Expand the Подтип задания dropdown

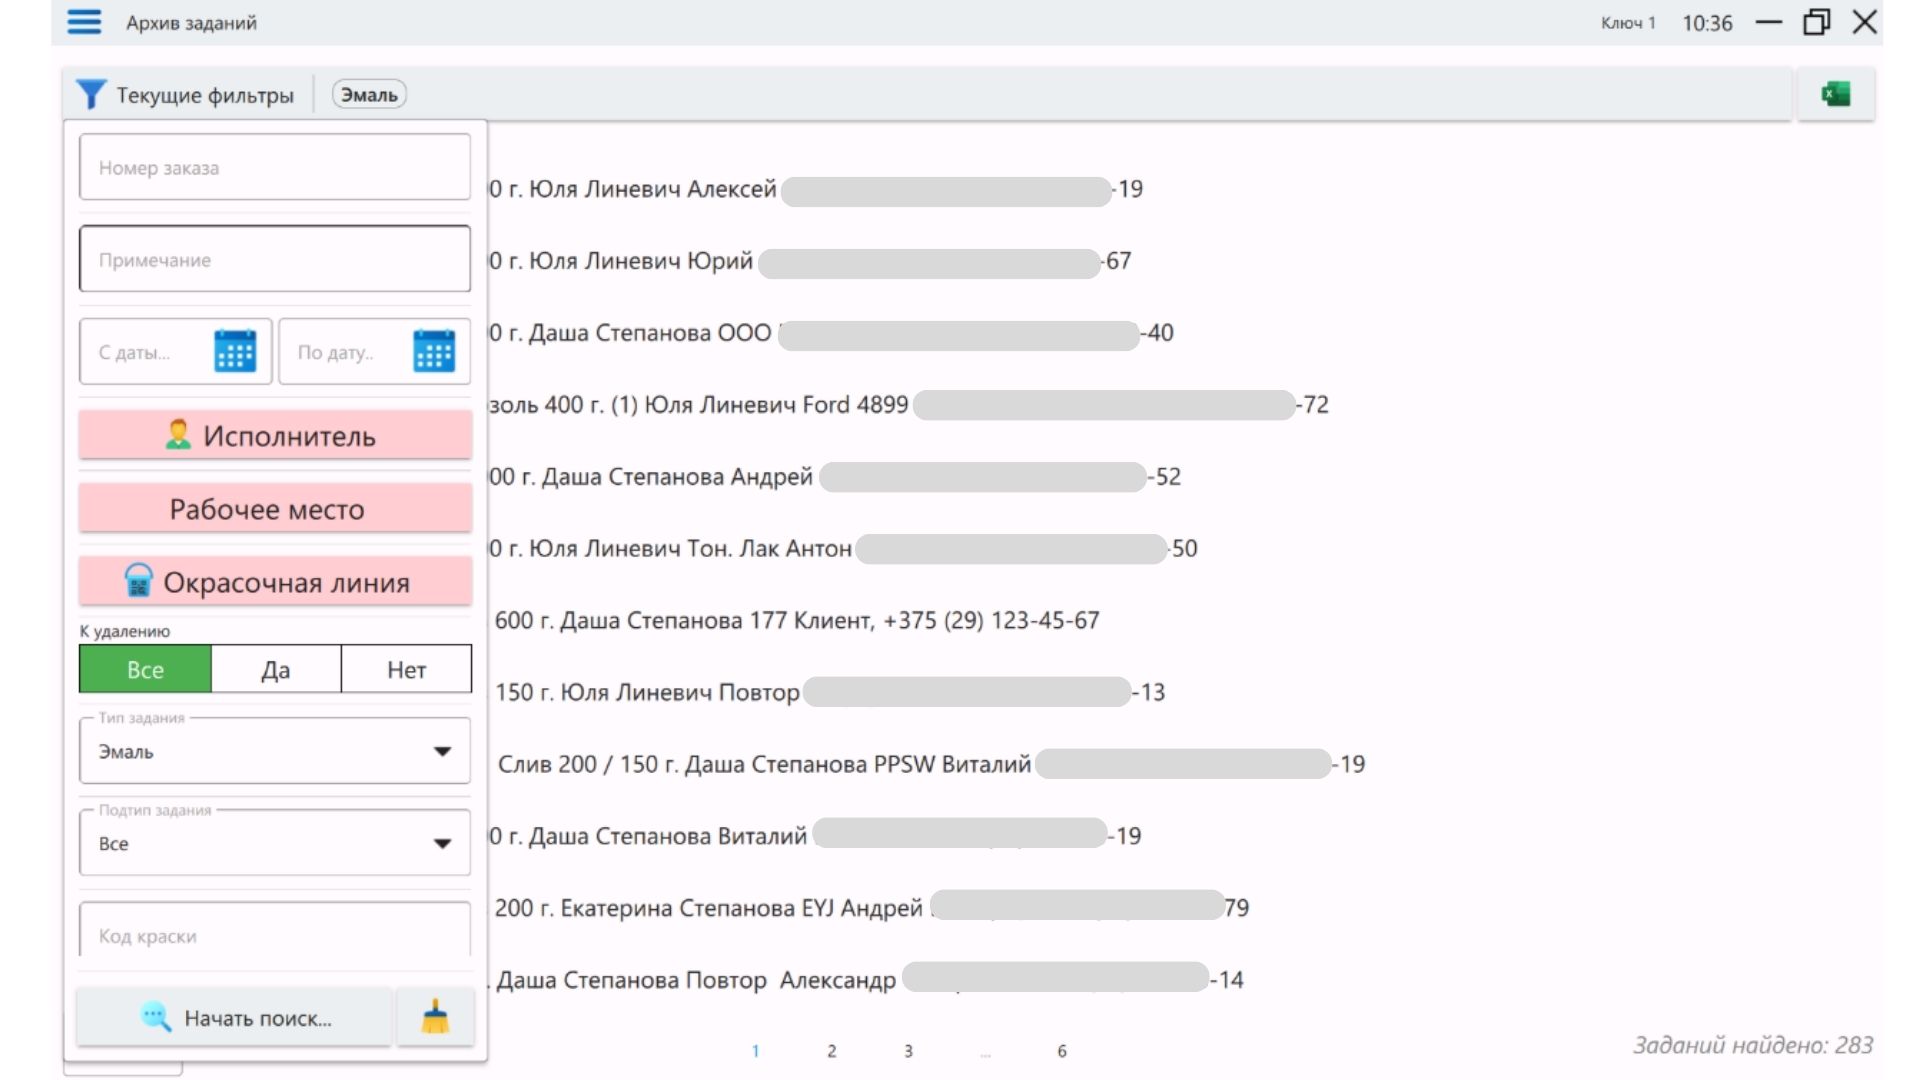pos(441,844)
